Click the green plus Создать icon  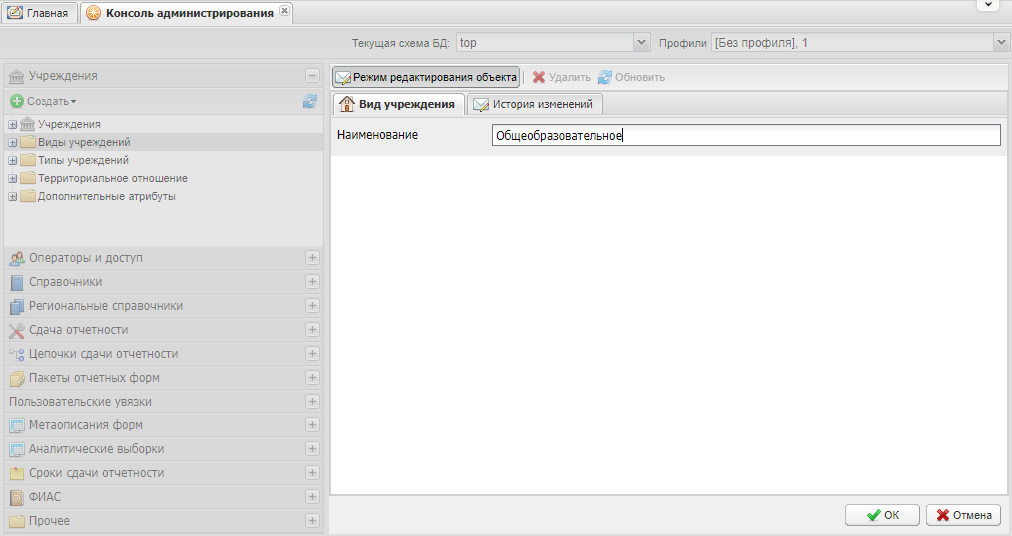16,101
